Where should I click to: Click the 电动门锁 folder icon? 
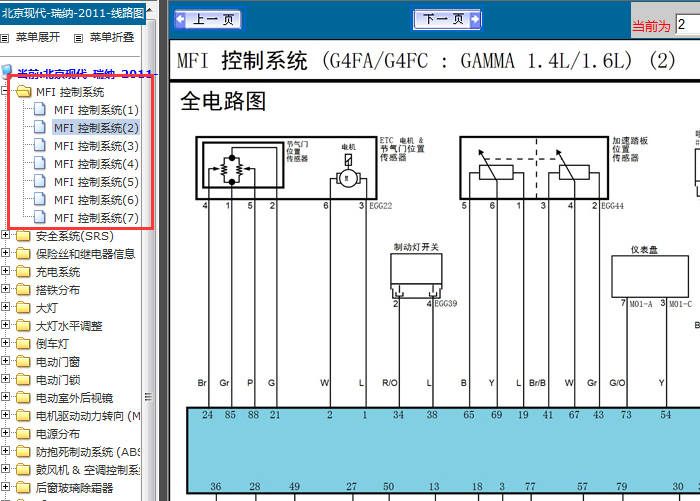coord(23,380)
